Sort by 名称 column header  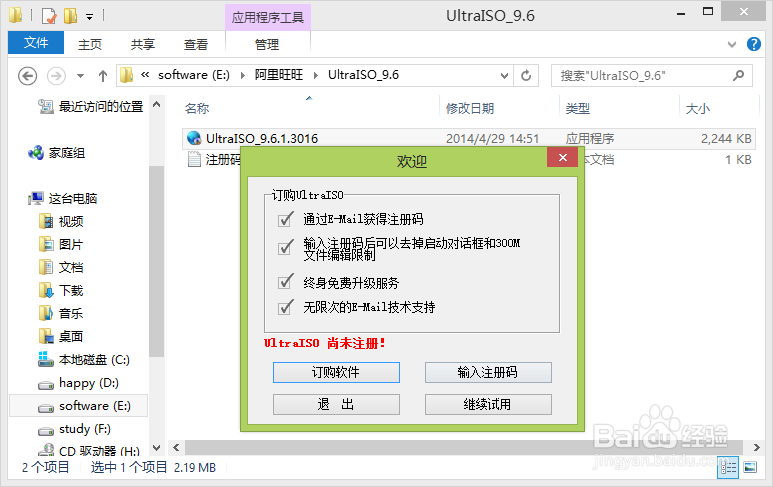[x=197, y=108]
